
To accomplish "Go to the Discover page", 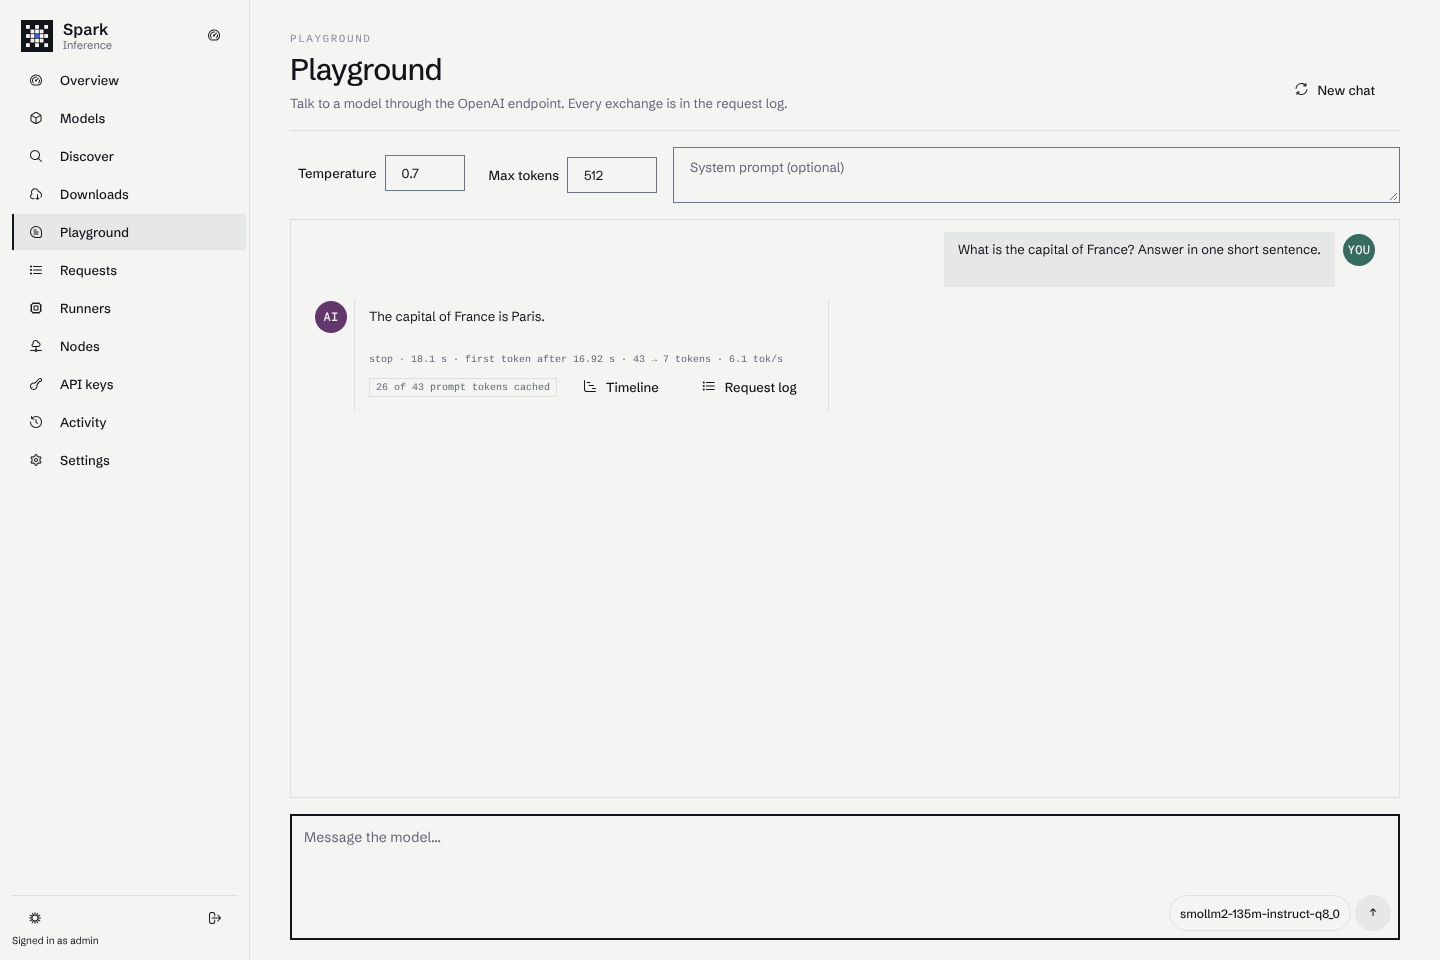I will [x=129, y=156].
